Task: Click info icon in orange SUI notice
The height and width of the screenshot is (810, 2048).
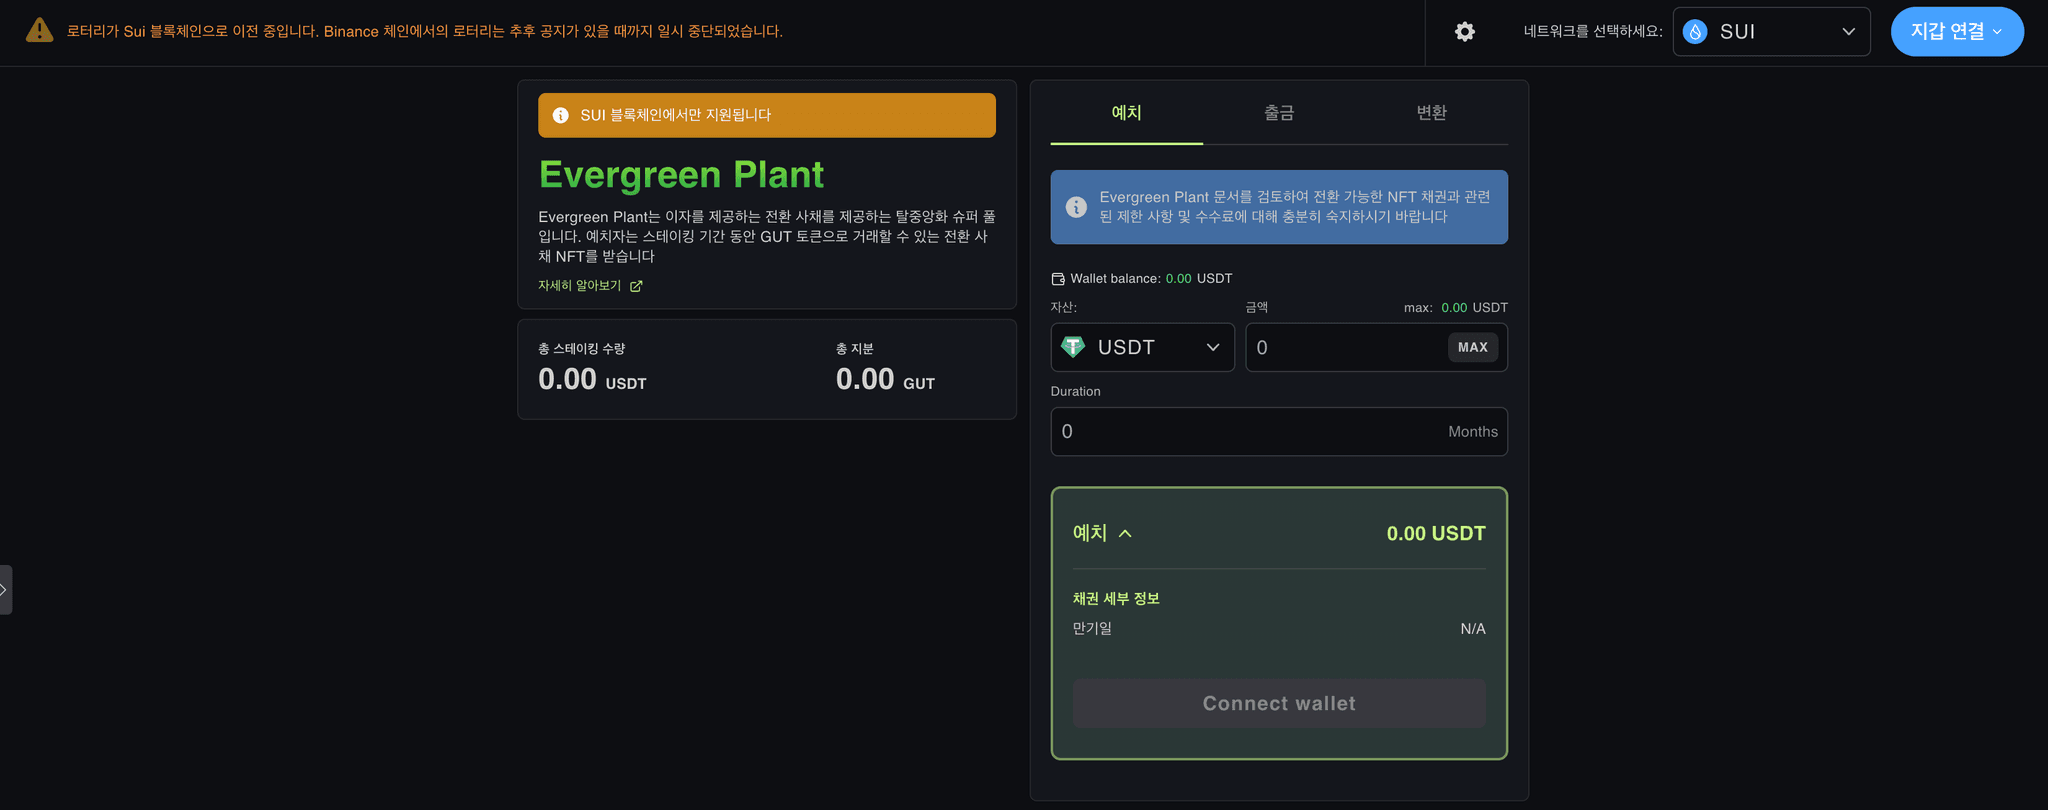Action: pyautogui.click(x=561, y=116)
